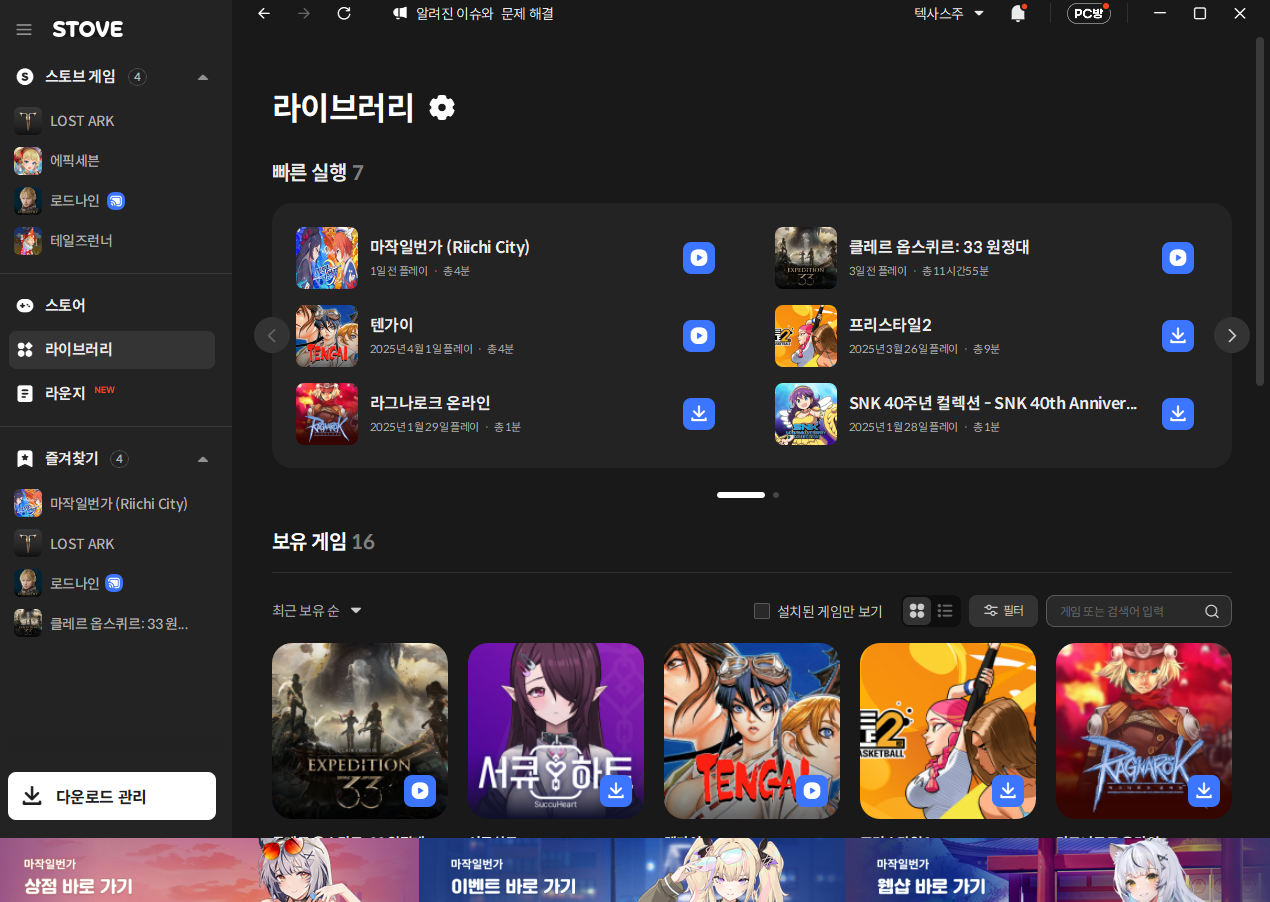Reload the page with refresh icon
The image size is (1270, 902).
point(344,13)
